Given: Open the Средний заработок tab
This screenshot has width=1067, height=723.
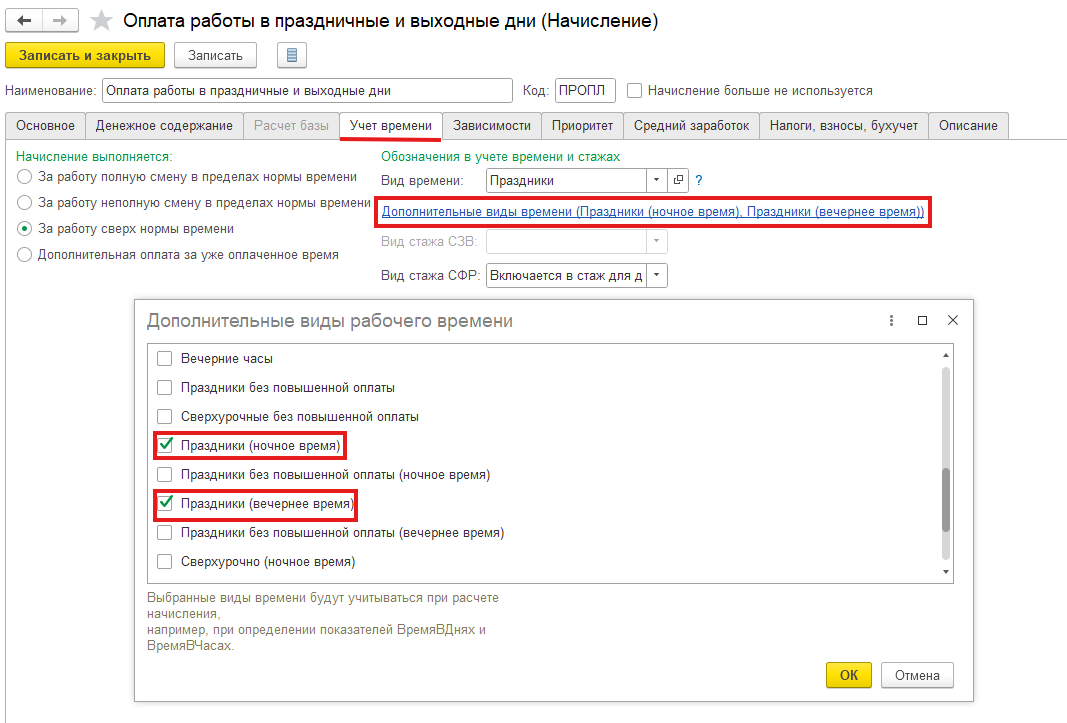Looking at the screenshot, I should point(691,126).
